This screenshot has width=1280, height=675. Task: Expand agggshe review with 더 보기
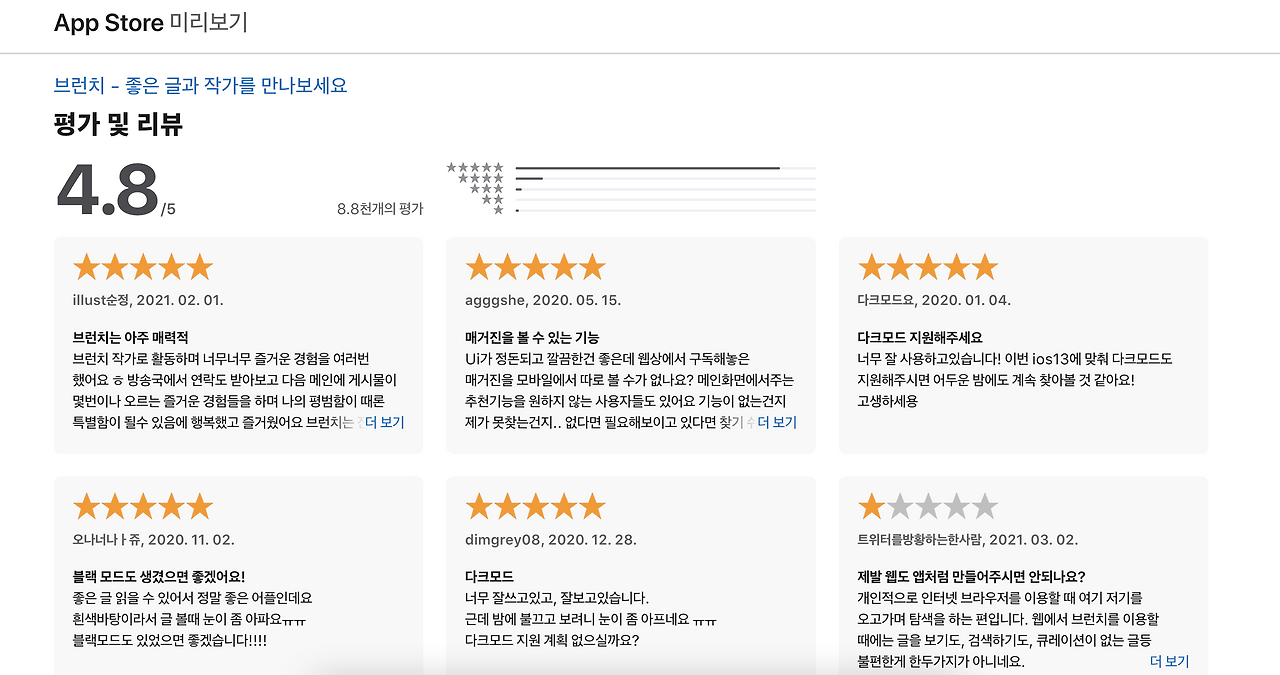(x=777, y=422)
